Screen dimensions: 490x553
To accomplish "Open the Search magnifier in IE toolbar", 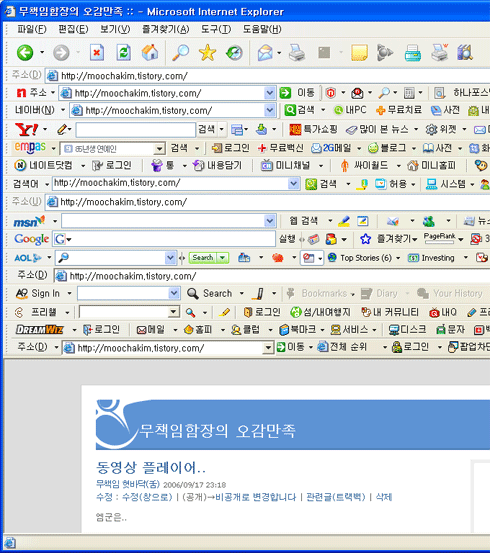I will [180, 53].
